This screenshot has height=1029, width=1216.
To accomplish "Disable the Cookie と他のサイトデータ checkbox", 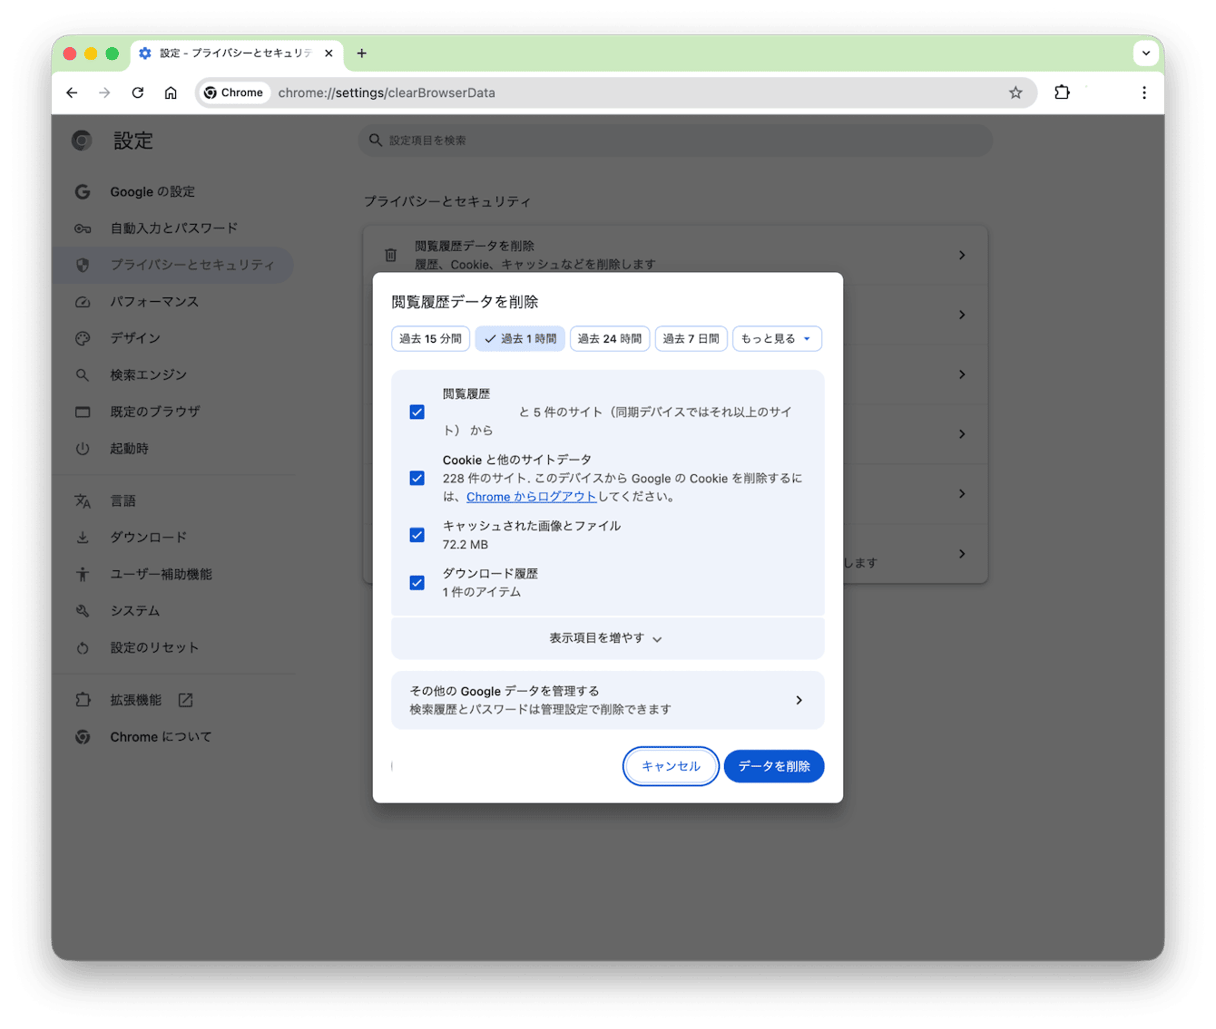I will click(x=417, y=478).
